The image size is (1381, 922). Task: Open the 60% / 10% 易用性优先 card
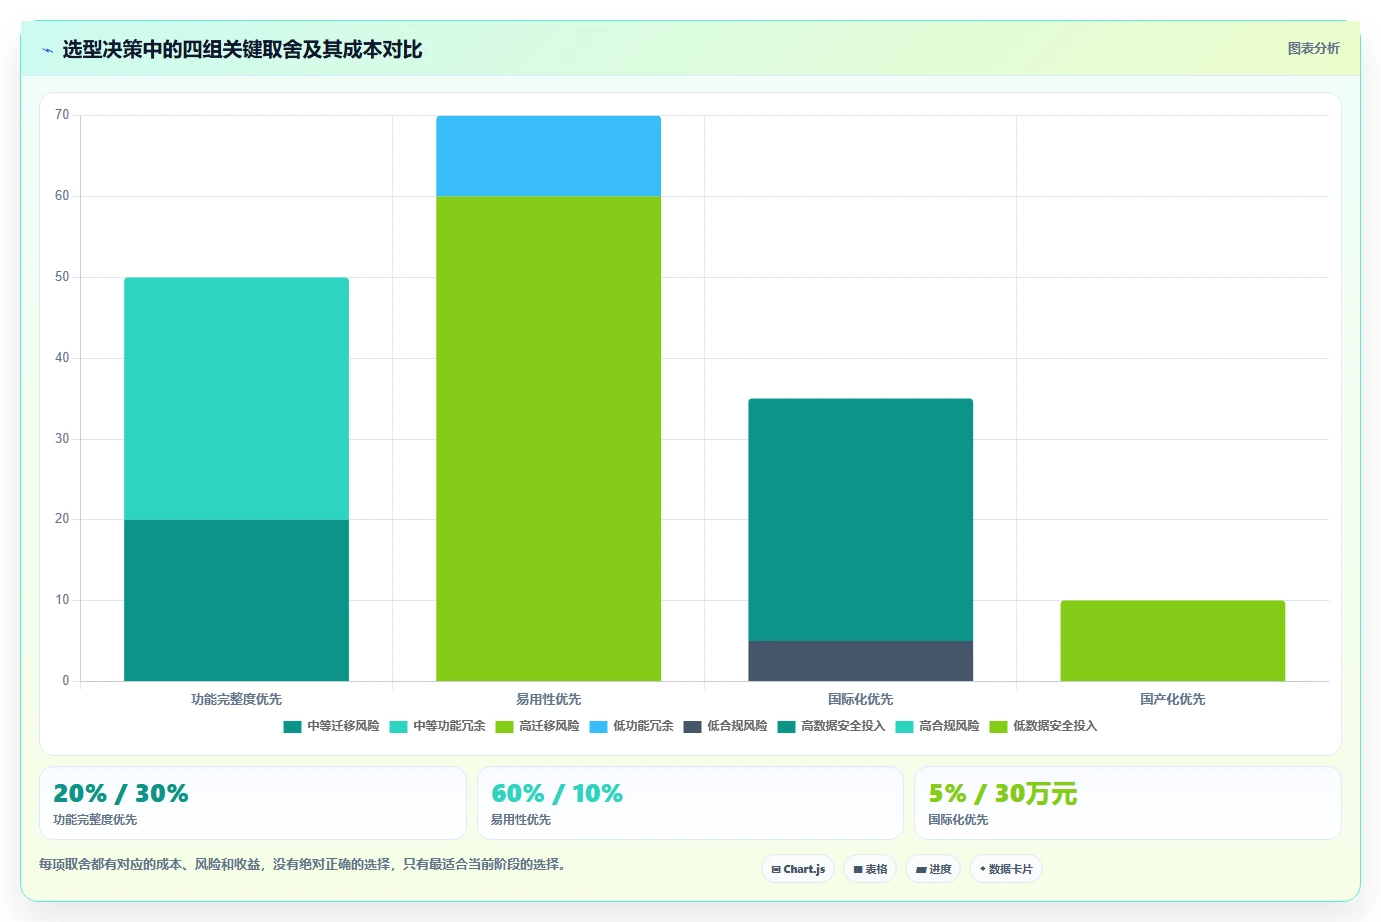(690, 803)
